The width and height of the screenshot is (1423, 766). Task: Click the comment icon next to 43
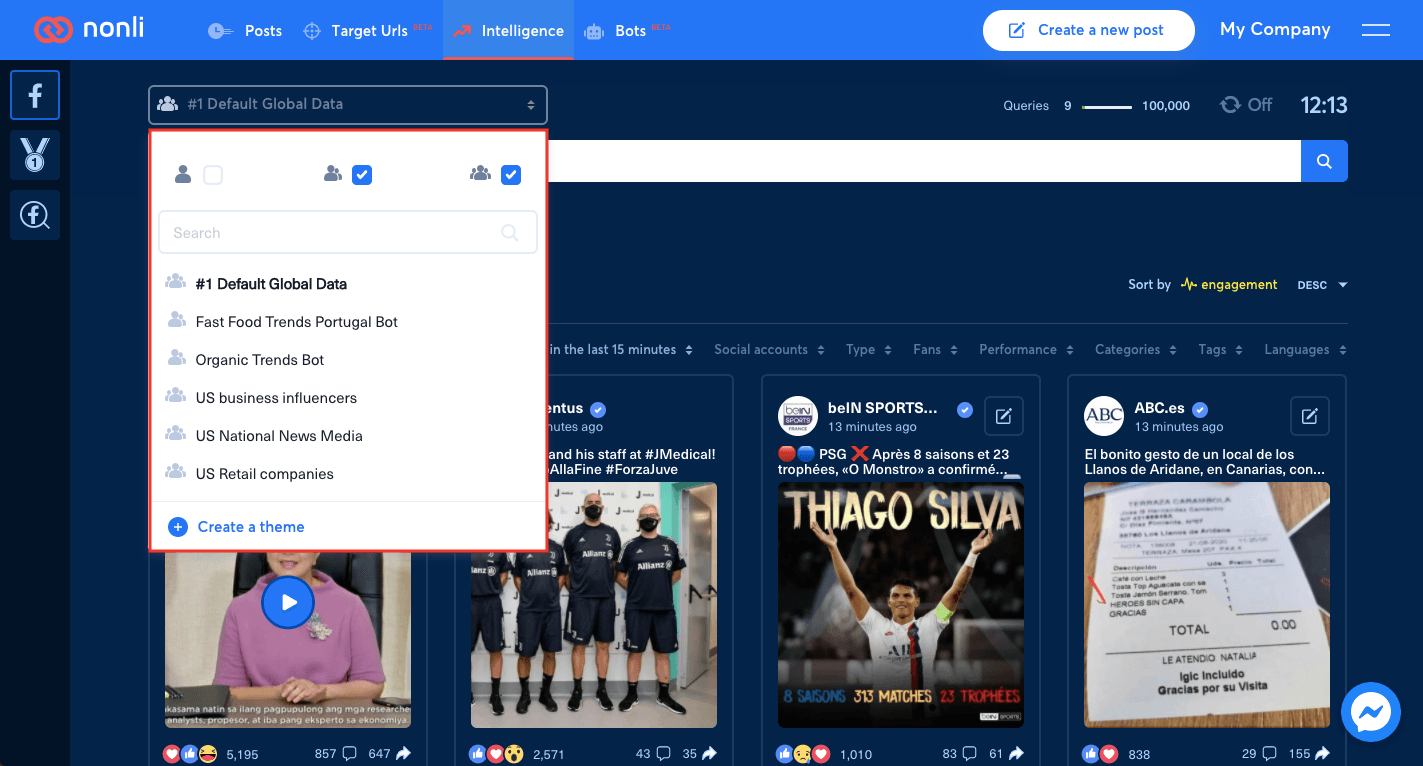[662, 753]
